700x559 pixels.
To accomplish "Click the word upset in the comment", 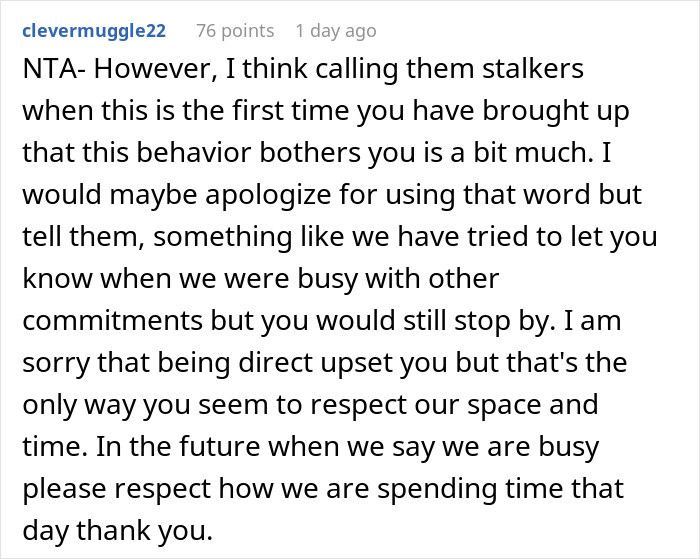I will [355, 363].
